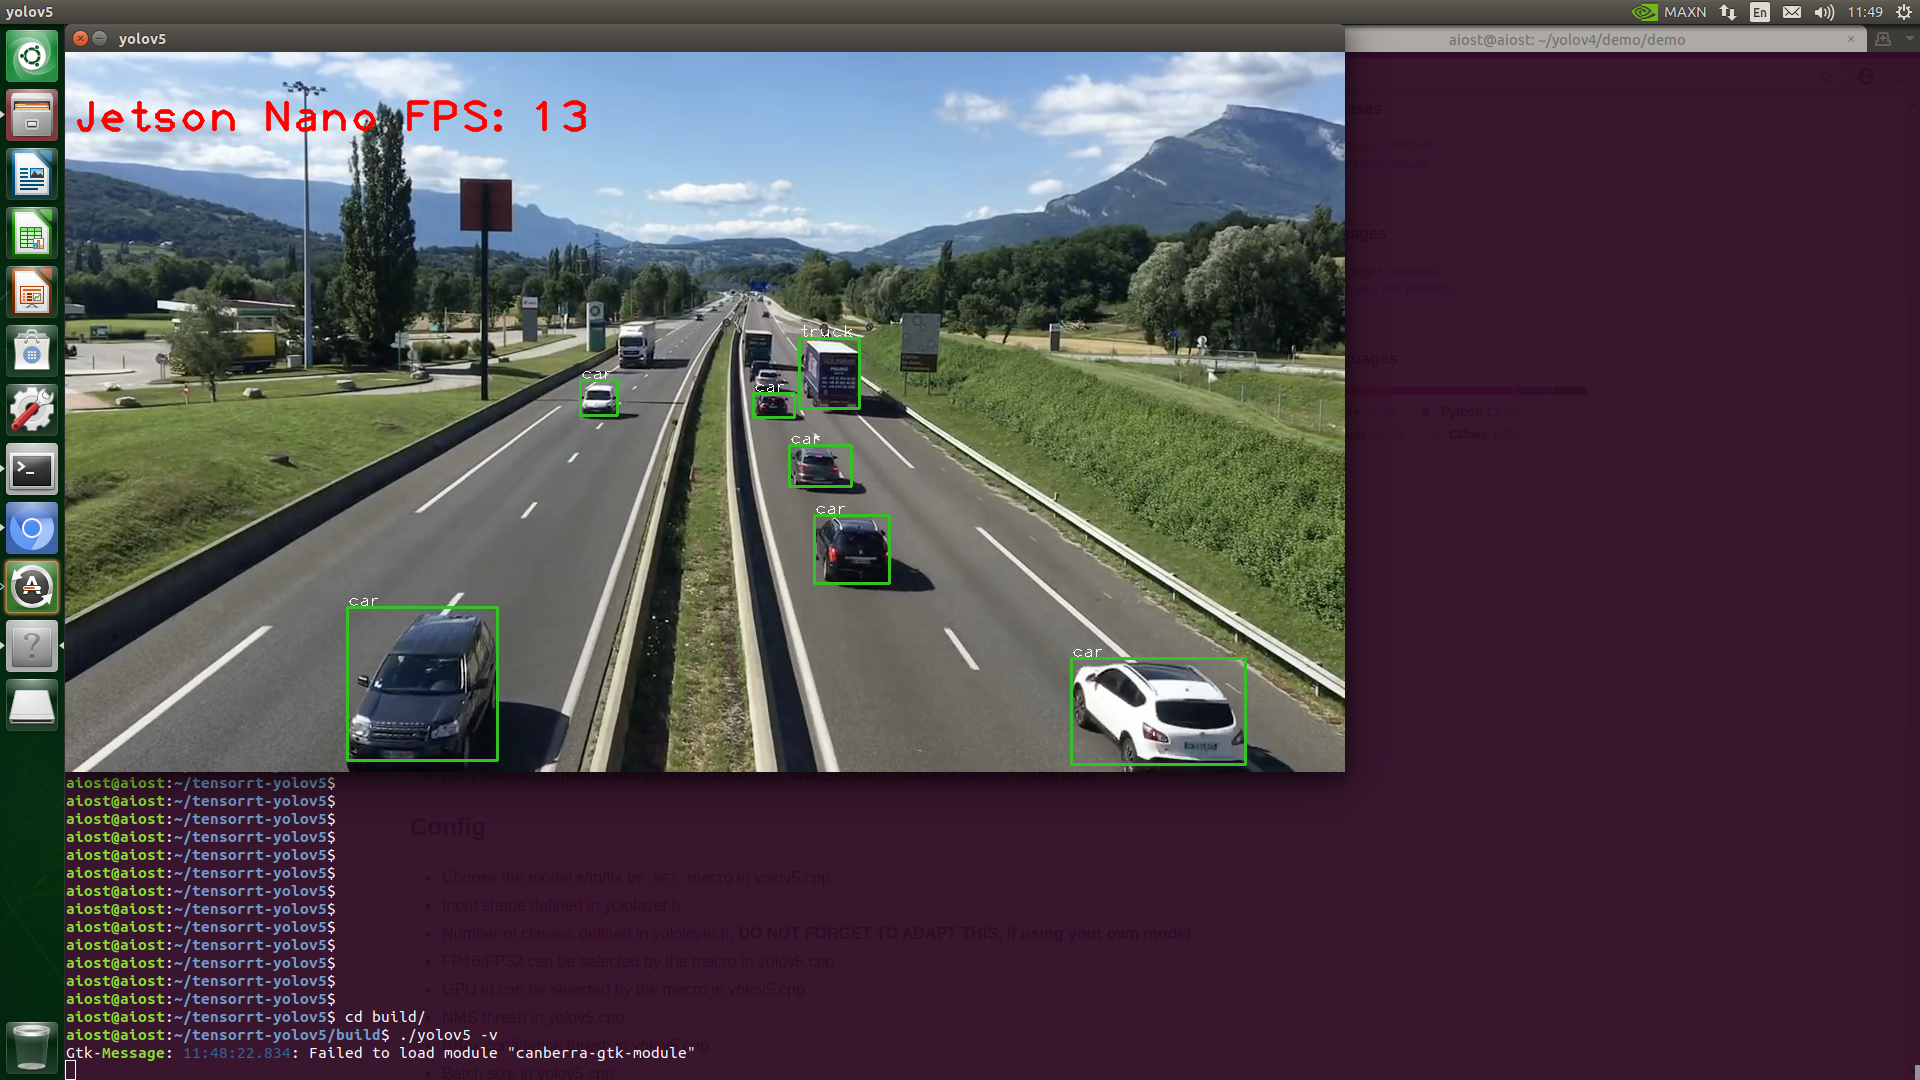Launch LibreOffice Impress from dock
The height and width of the screenshot is (1080, 1920).
(32, 293)
